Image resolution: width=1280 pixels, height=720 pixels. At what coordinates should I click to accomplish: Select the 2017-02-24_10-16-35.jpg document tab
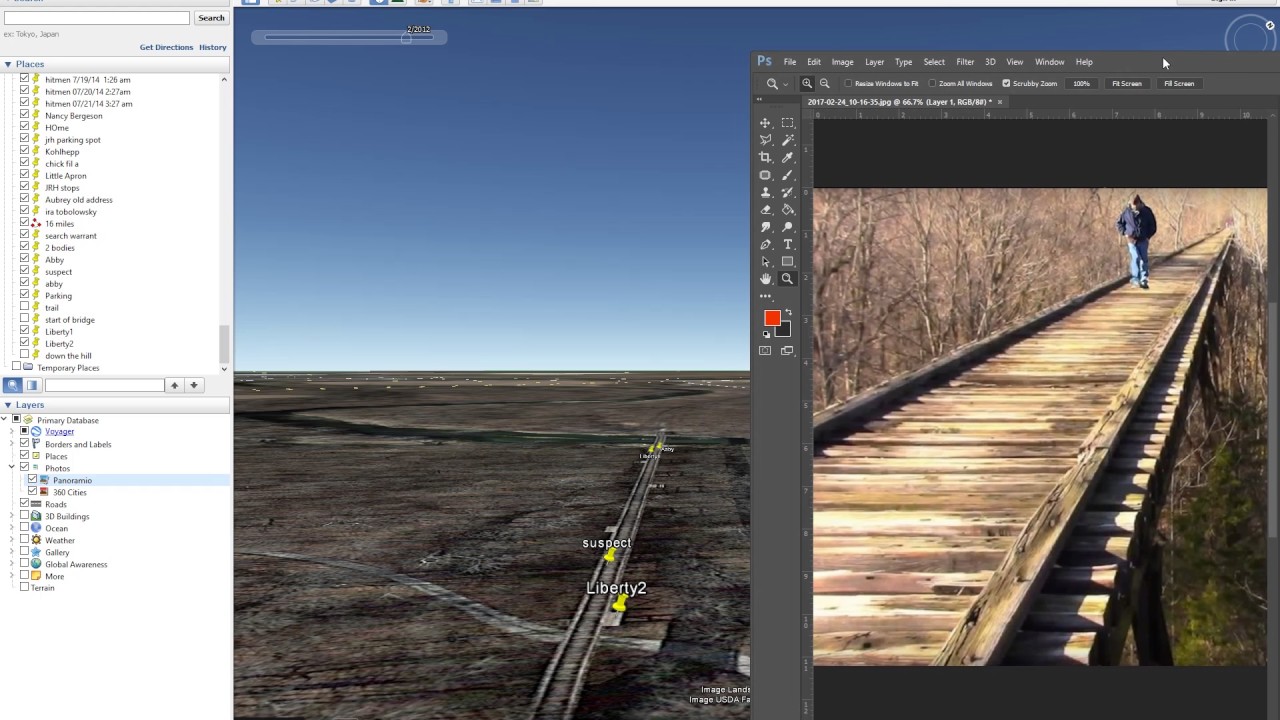pos(904,102)
